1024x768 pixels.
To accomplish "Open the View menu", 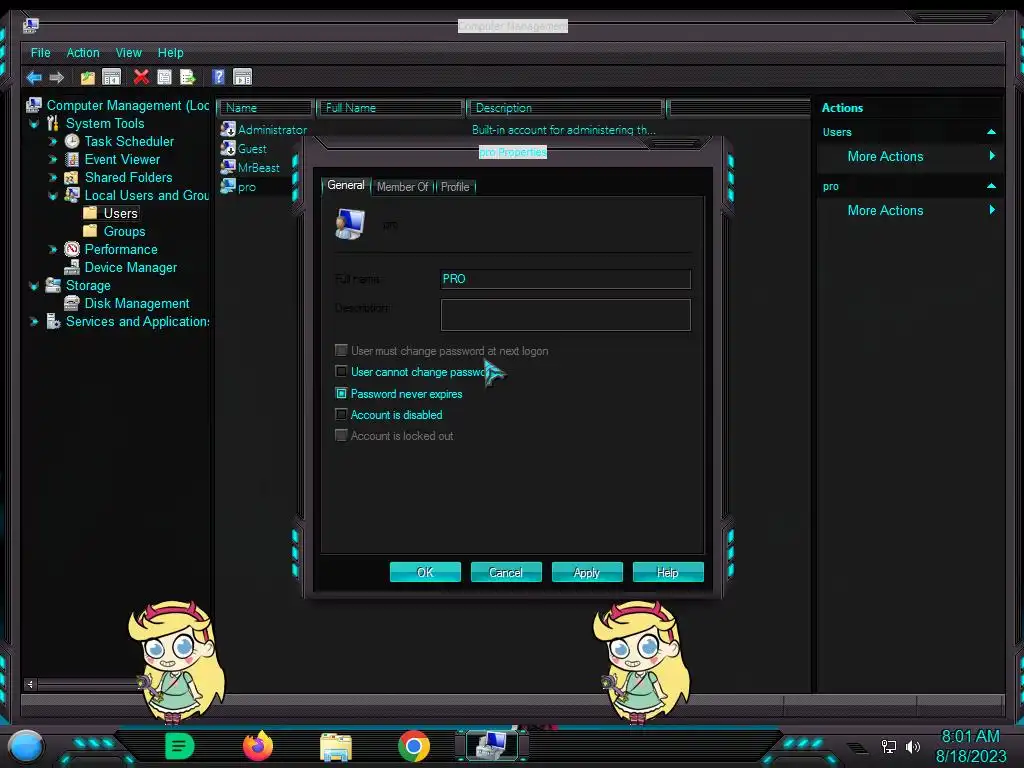I will pyautogui.click(x=129, y=53).
